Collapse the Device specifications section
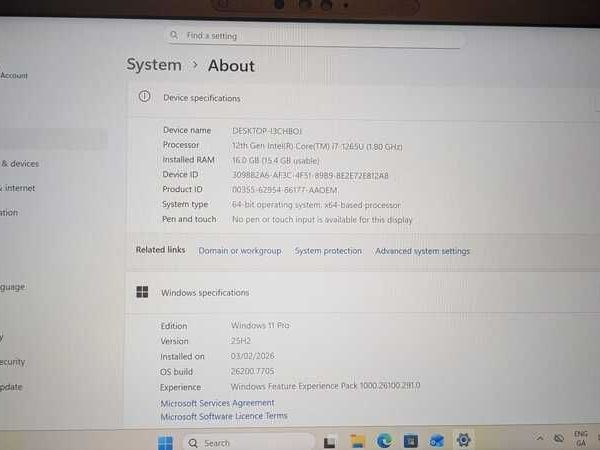The image size is (600, 450). pyautogui.click(x=590, y=98)
